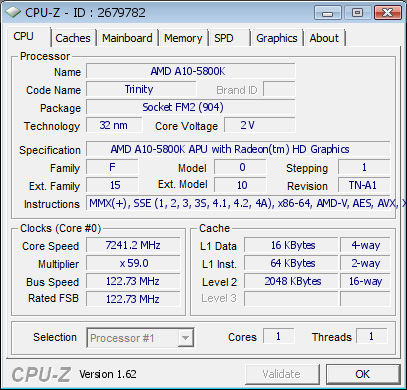Click the Validate button

pos(282,374)
